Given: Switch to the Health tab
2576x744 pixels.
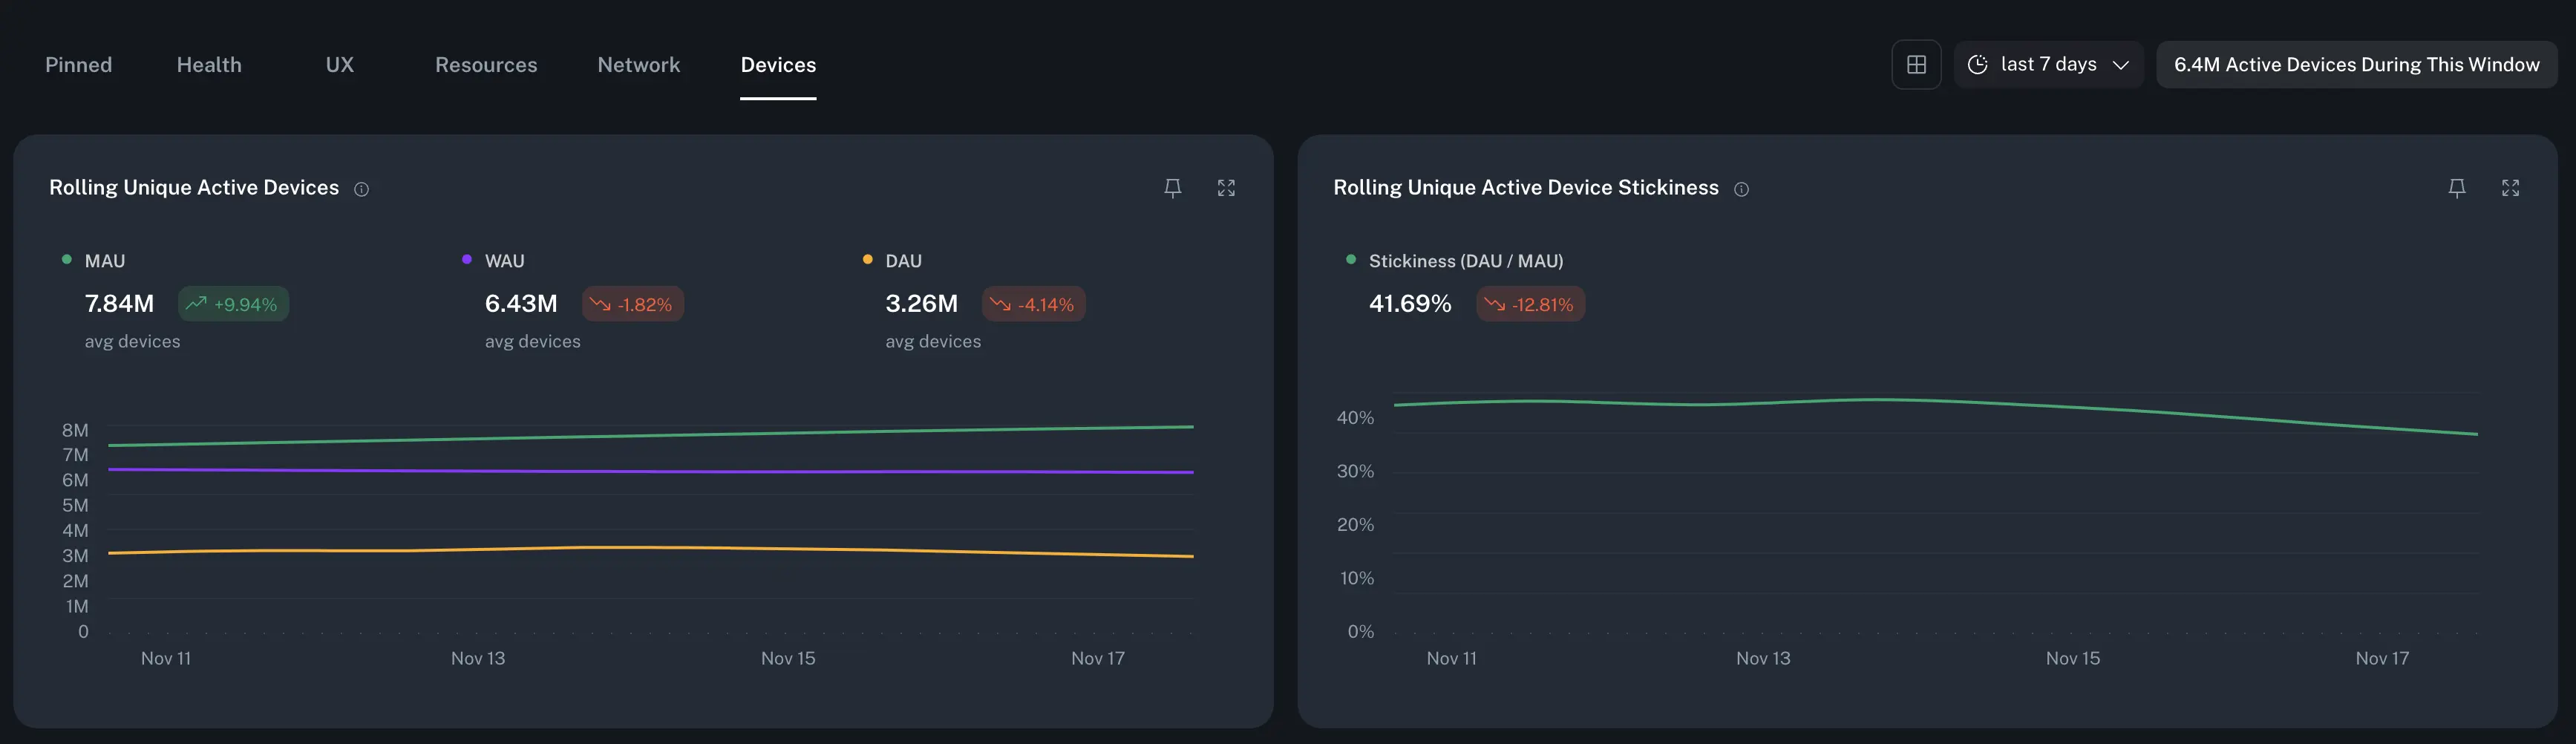Looking at the screenshot, I should 209,65.
